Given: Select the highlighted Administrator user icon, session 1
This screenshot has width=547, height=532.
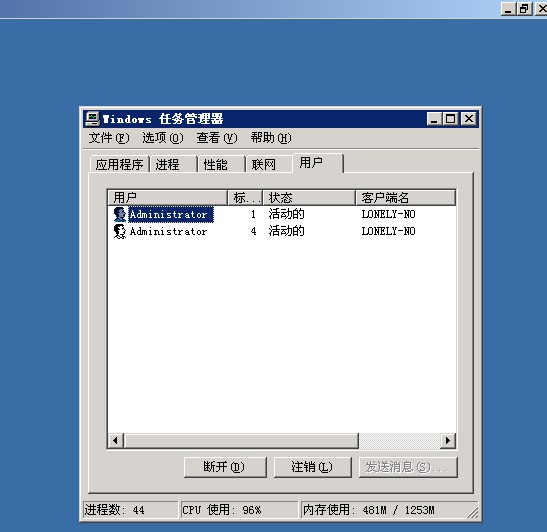Looking at the screenshot, I should pyautogui.click(x=120, y=214).
